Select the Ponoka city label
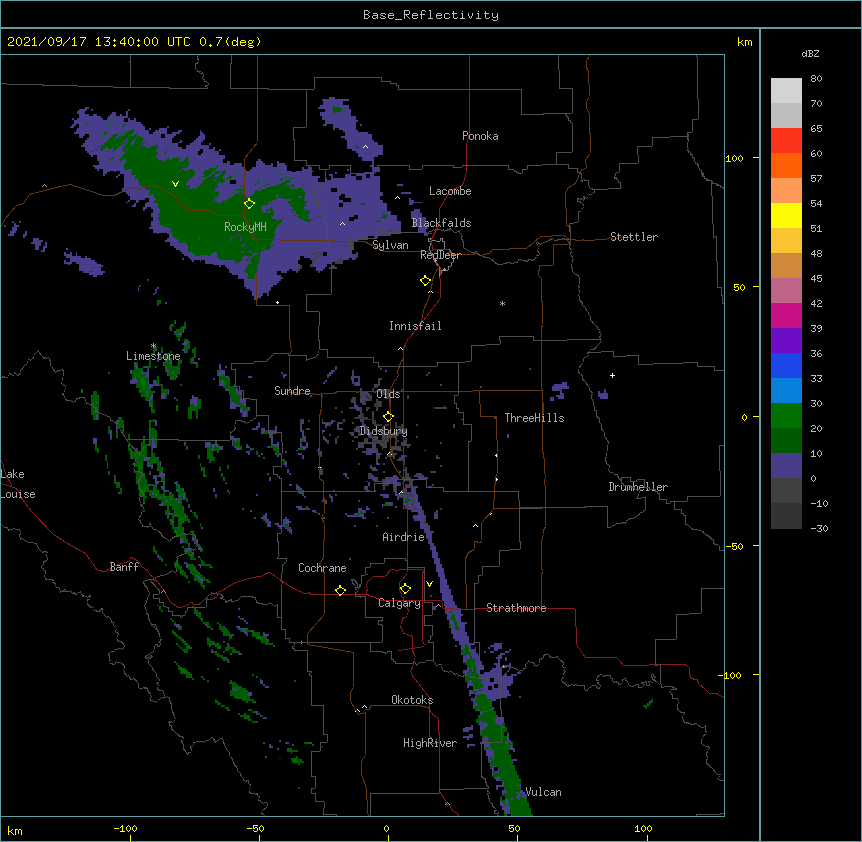The width and height of the screenshot is (862, 842). [480, 136]
